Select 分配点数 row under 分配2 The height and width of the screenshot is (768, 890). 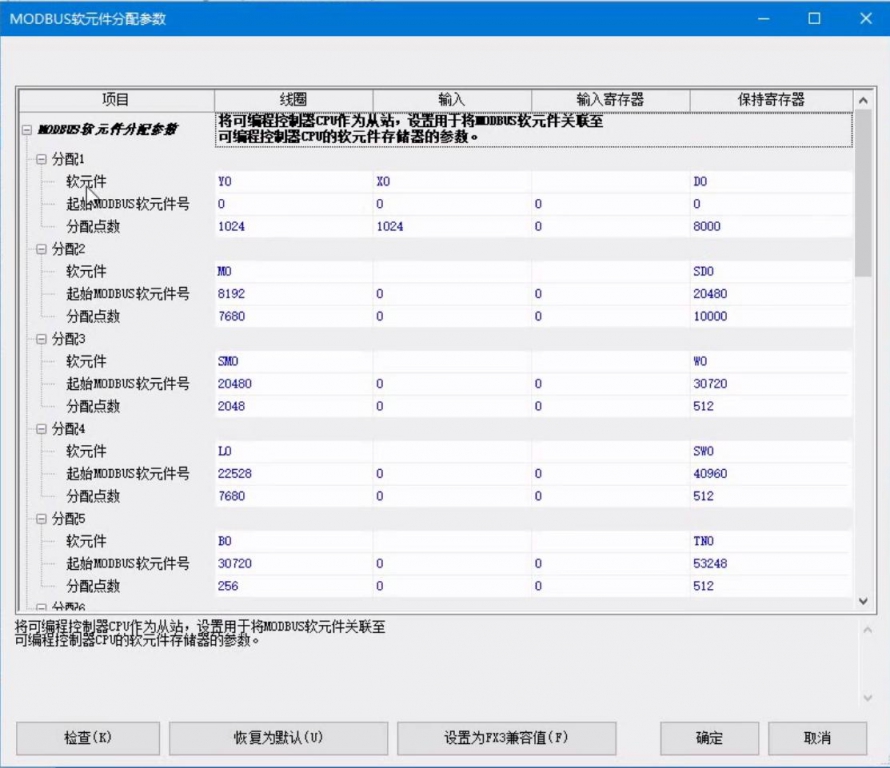click(93, 316)
